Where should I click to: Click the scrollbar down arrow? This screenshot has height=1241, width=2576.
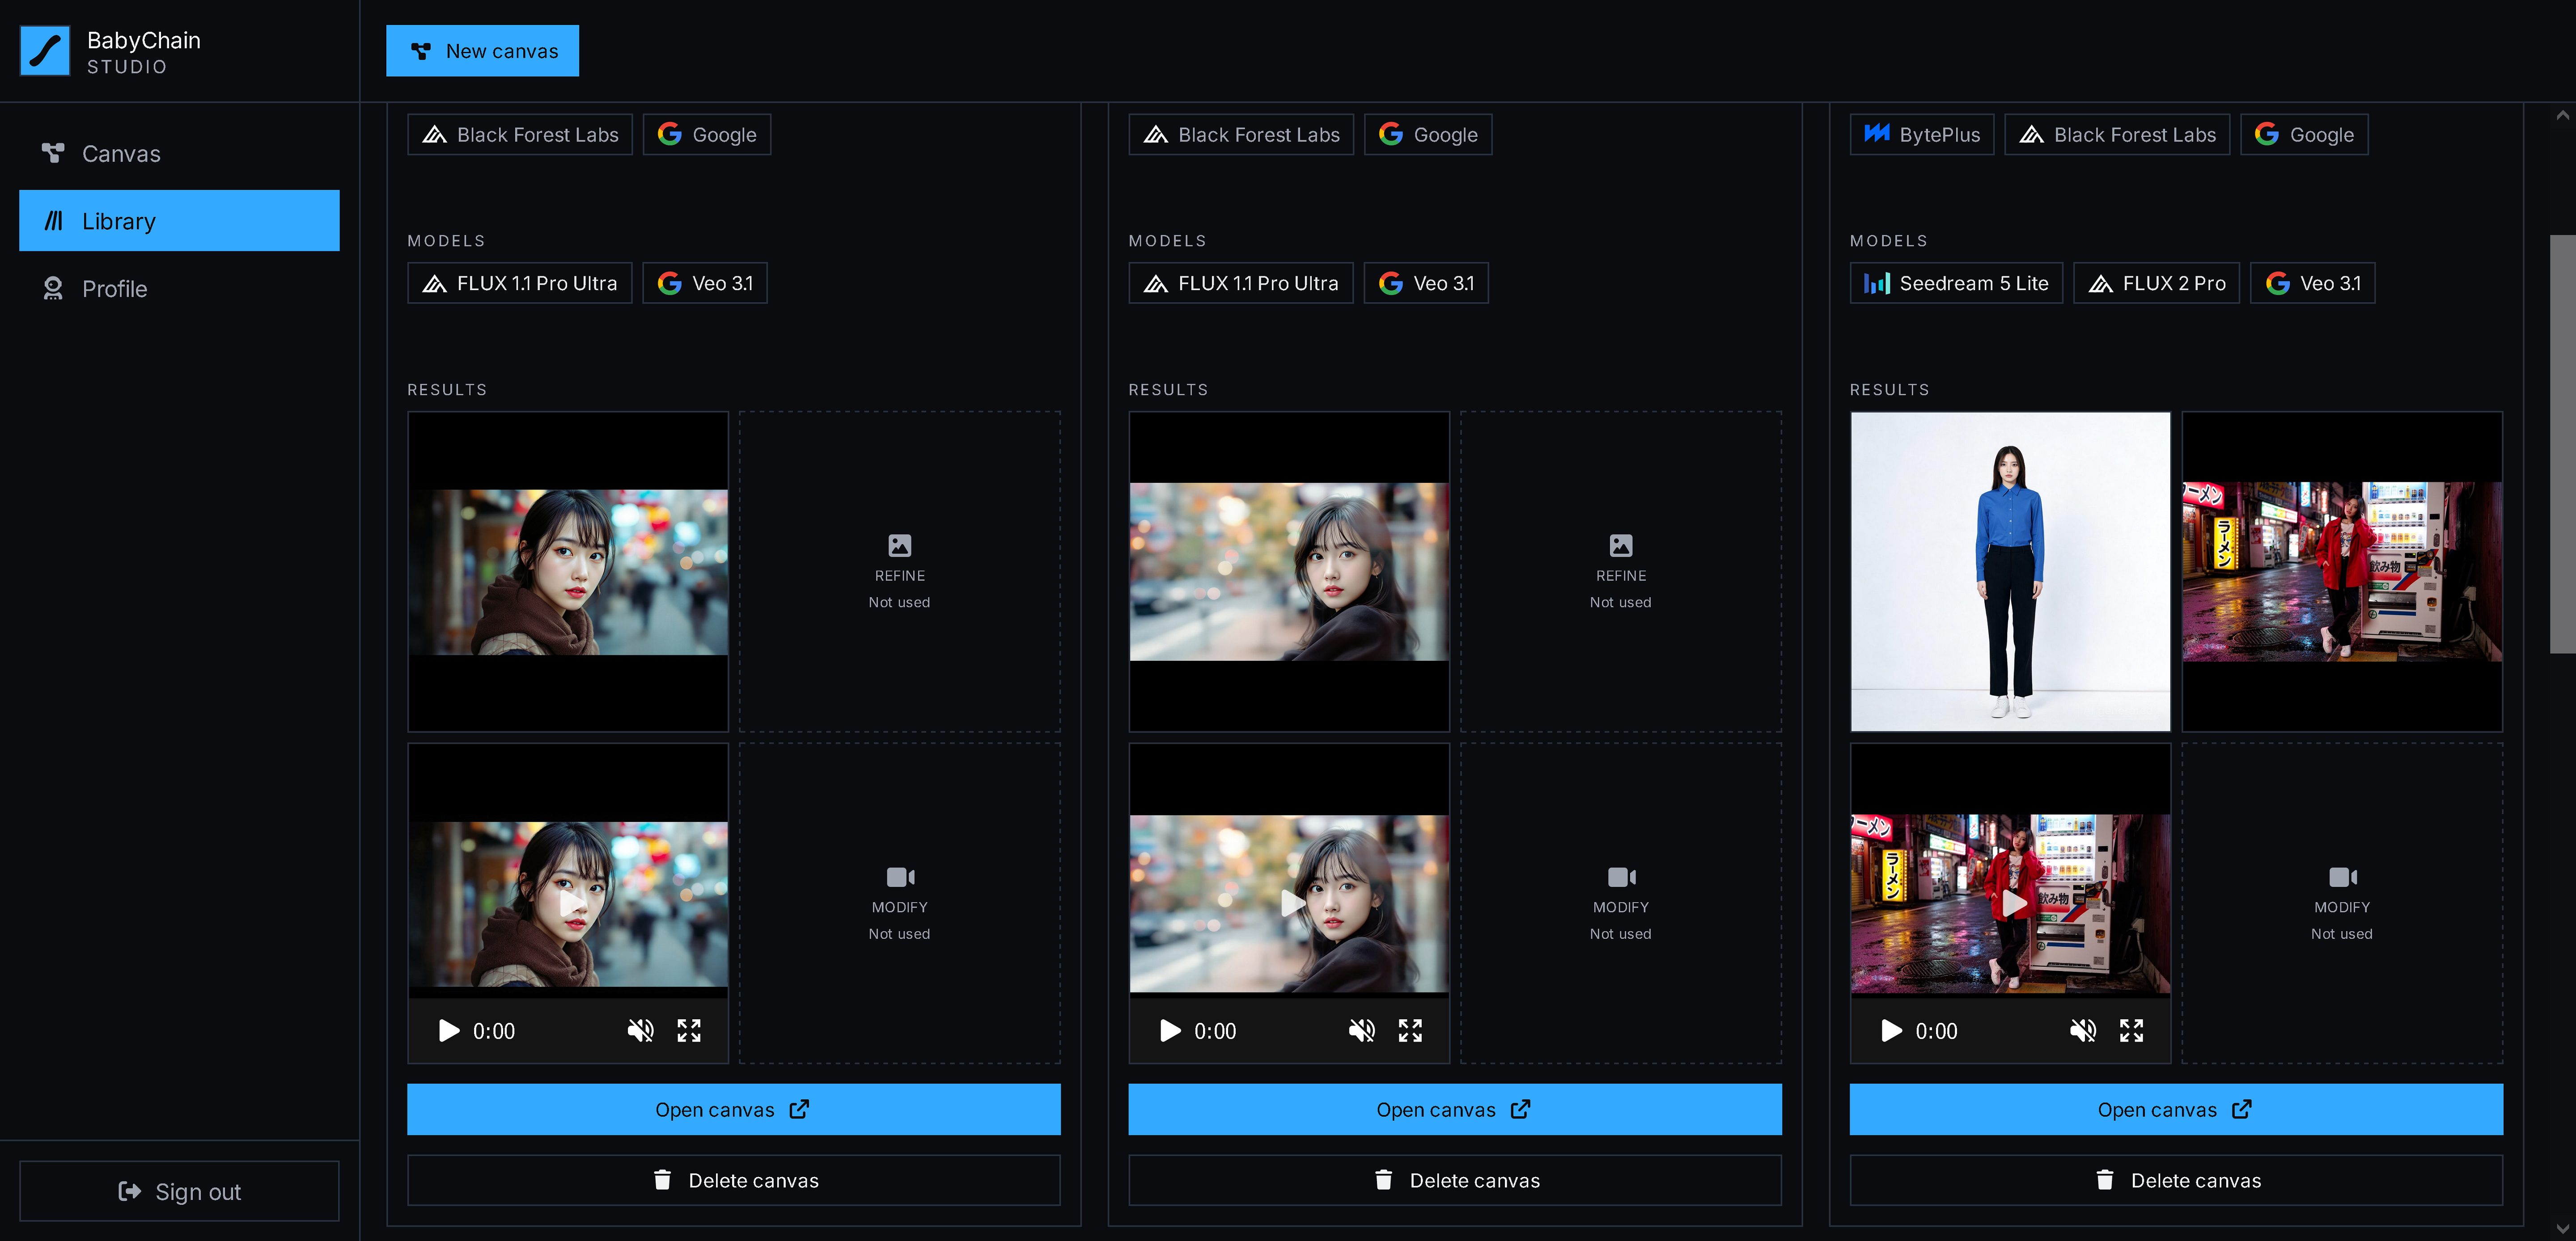2563,1228
